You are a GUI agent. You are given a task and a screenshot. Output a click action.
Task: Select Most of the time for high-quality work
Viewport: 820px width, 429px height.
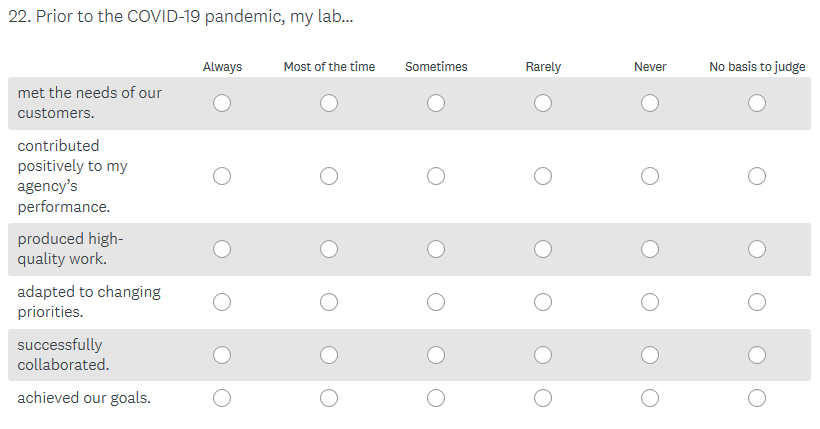click(x=329, y=249)
